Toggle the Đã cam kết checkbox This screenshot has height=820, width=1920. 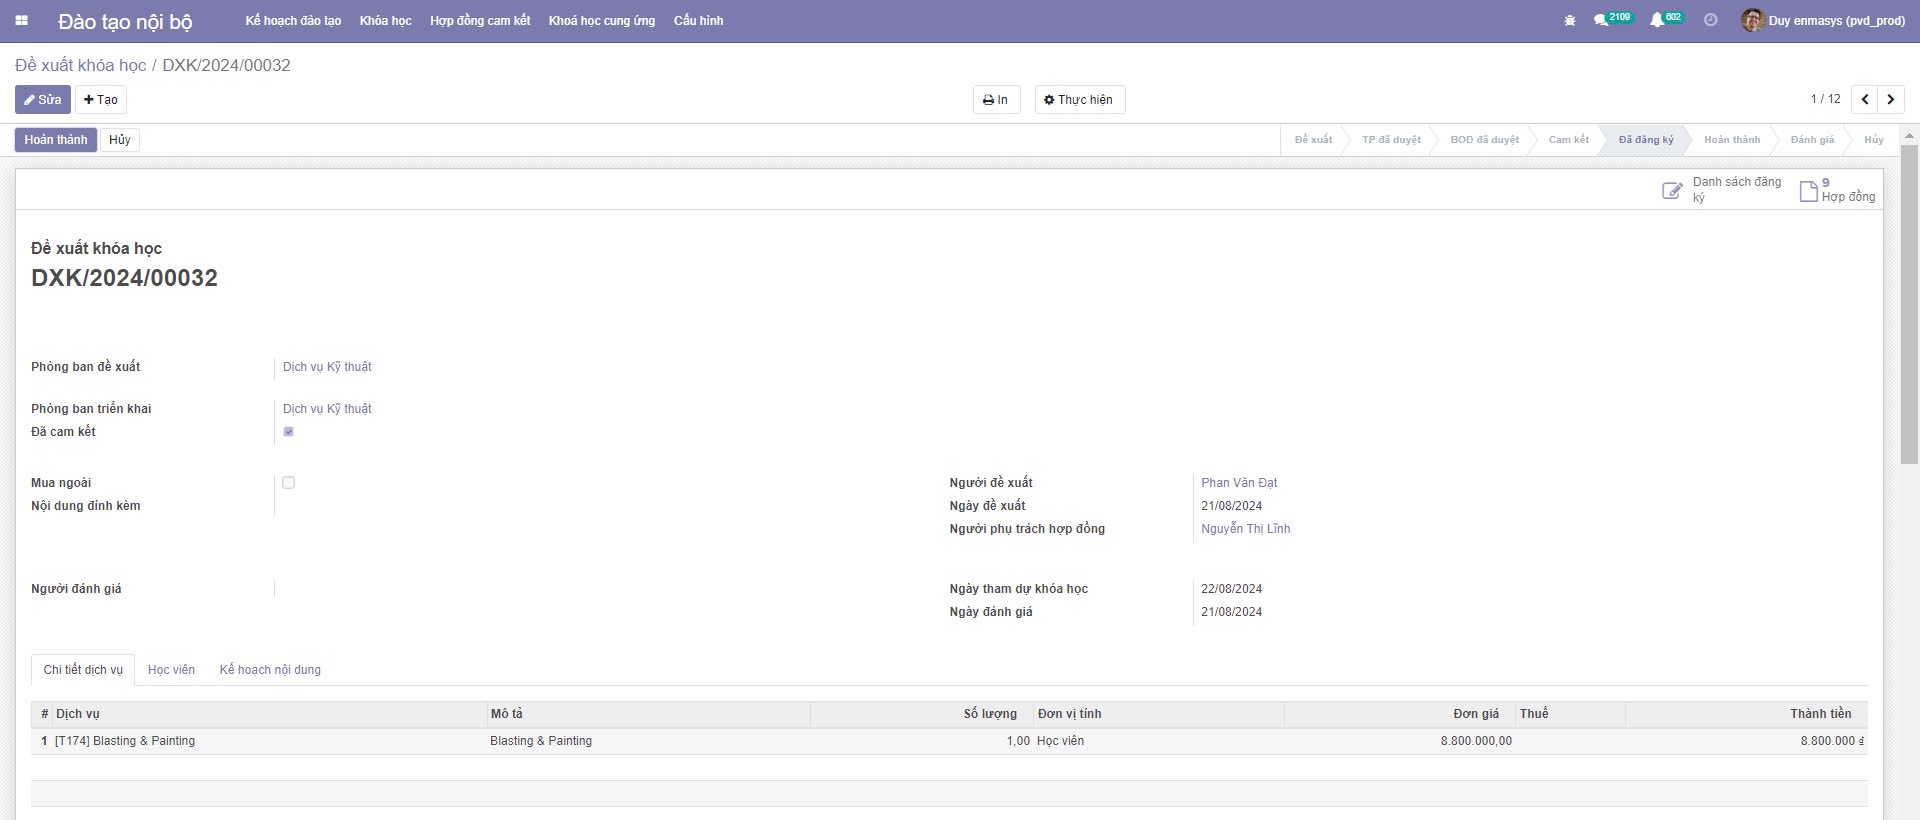pyautogui.click(x=289, y=432)
